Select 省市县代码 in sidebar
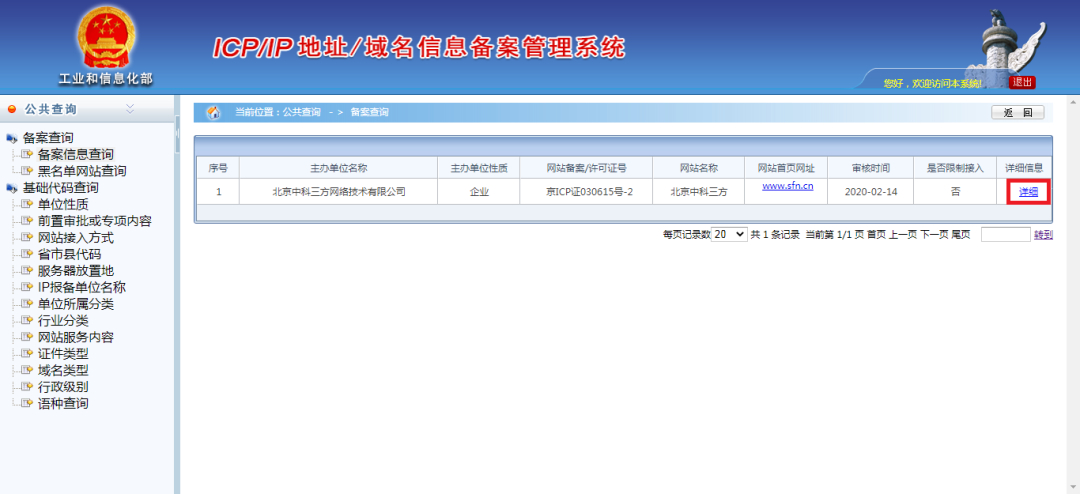Viewport: 1080px width, 494px height. tap(70, 254)
